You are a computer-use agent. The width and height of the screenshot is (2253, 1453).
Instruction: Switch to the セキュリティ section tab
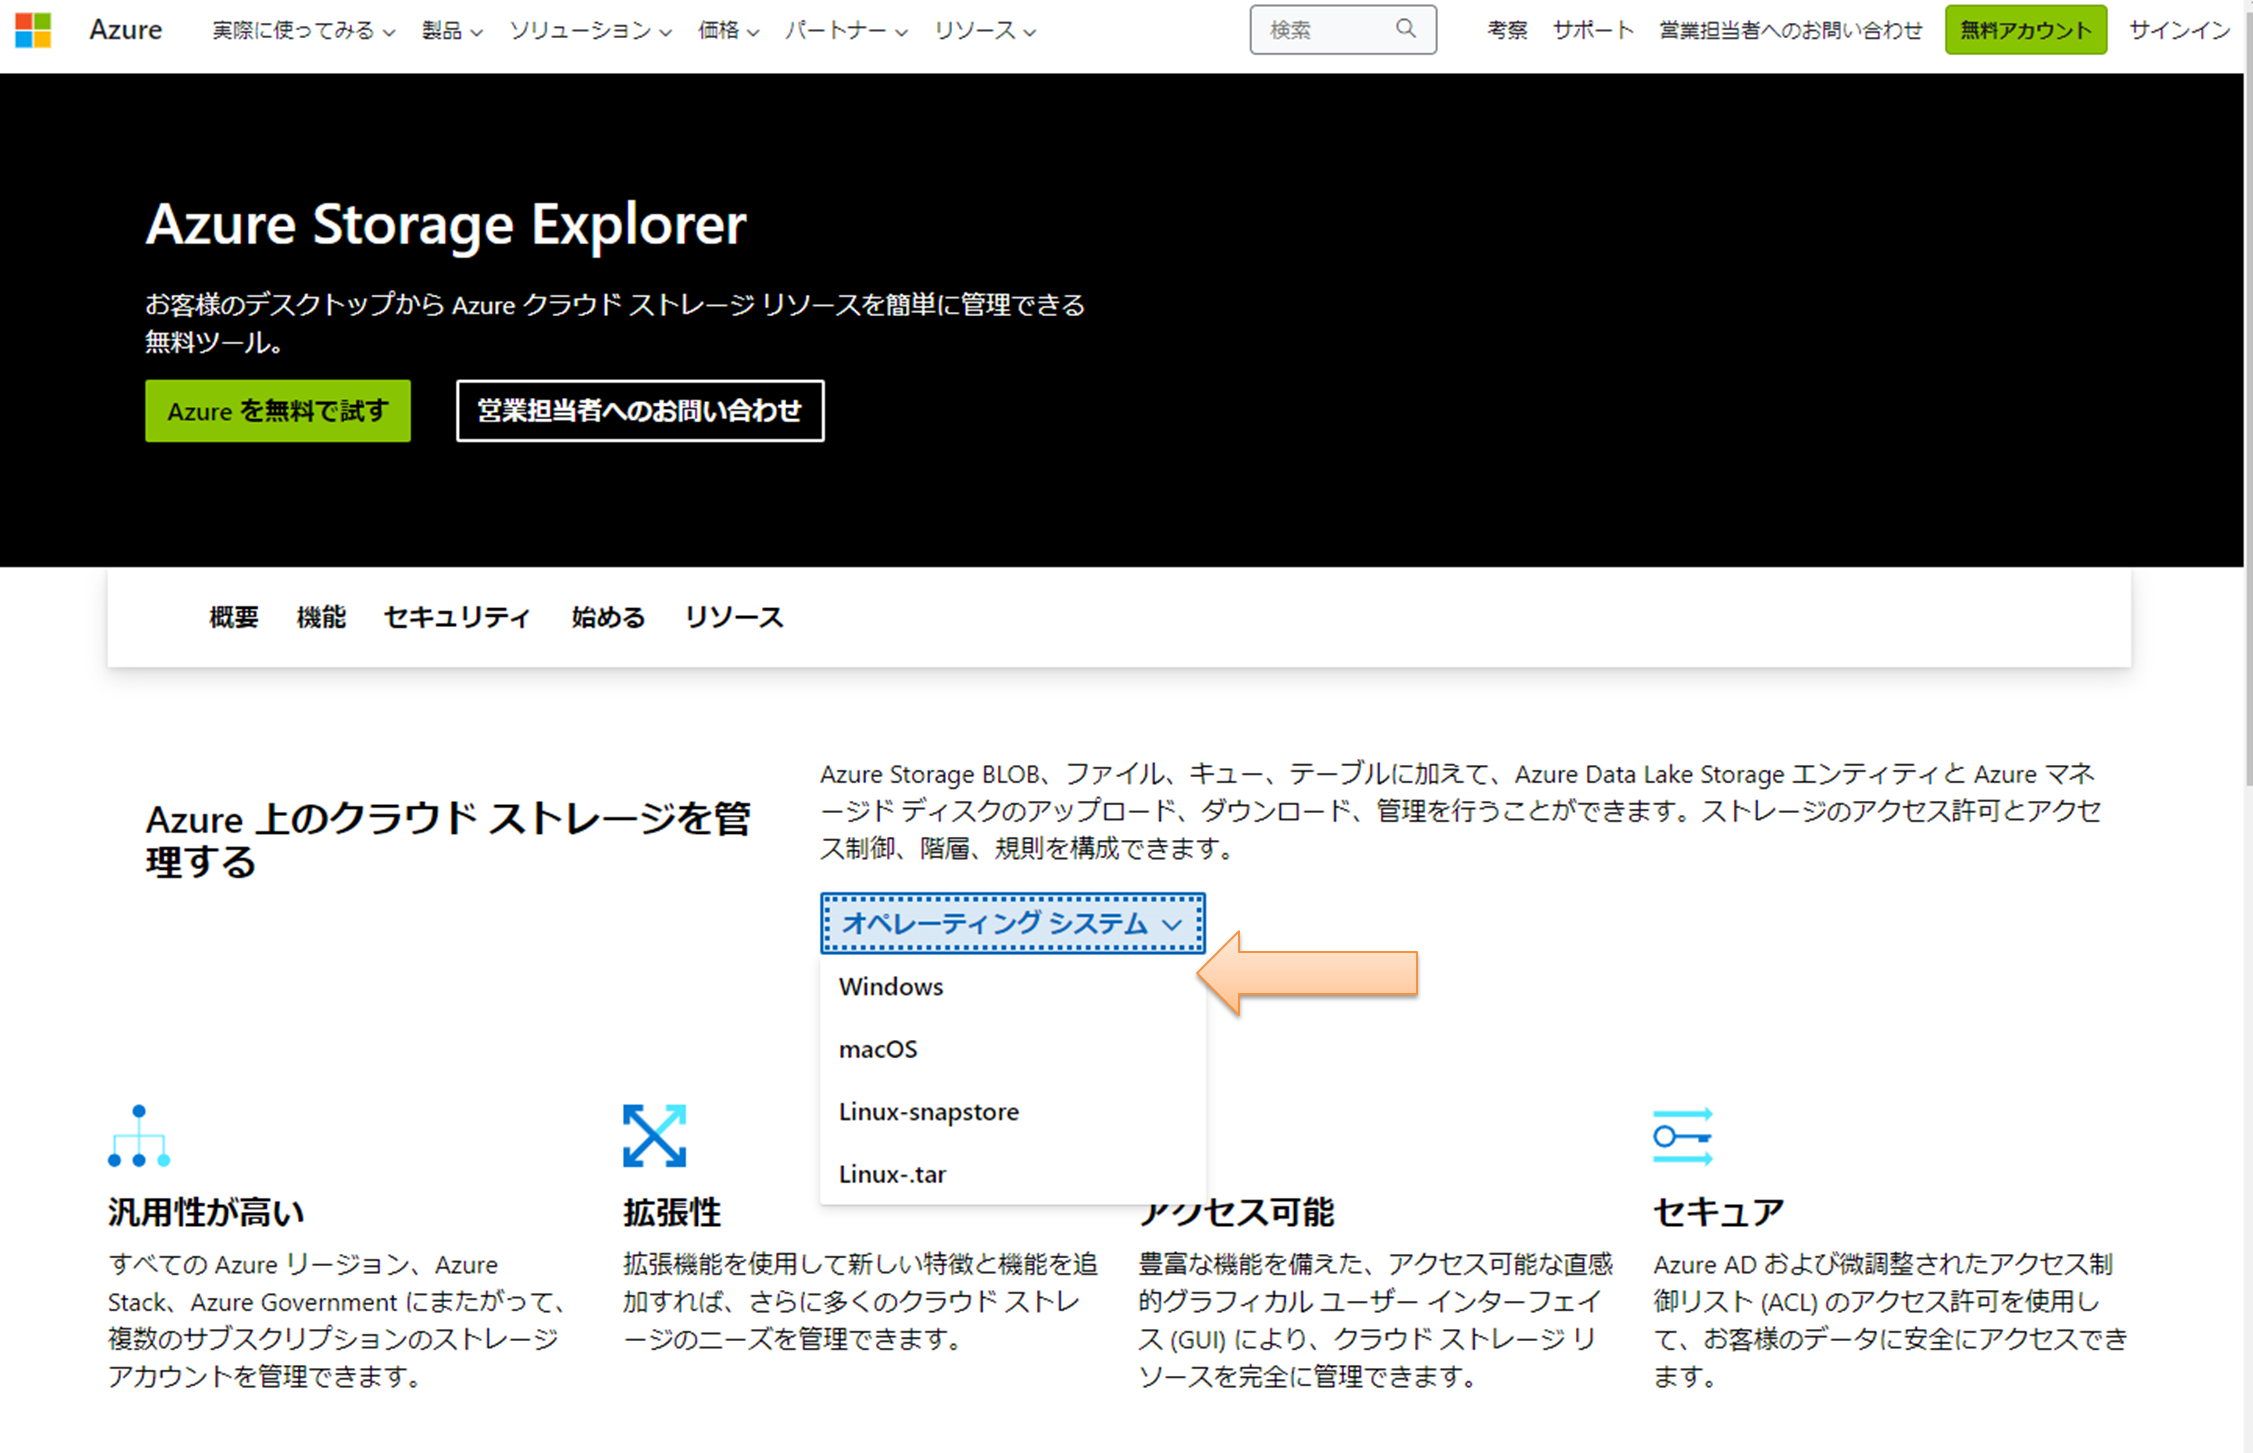(x=457, y=617)
